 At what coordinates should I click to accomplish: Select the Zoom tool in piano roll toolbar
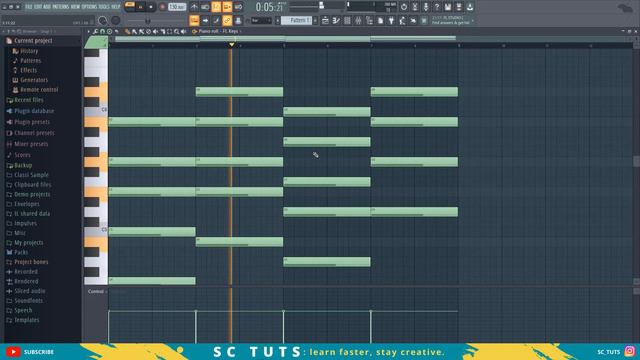click(x=177, y=31)
